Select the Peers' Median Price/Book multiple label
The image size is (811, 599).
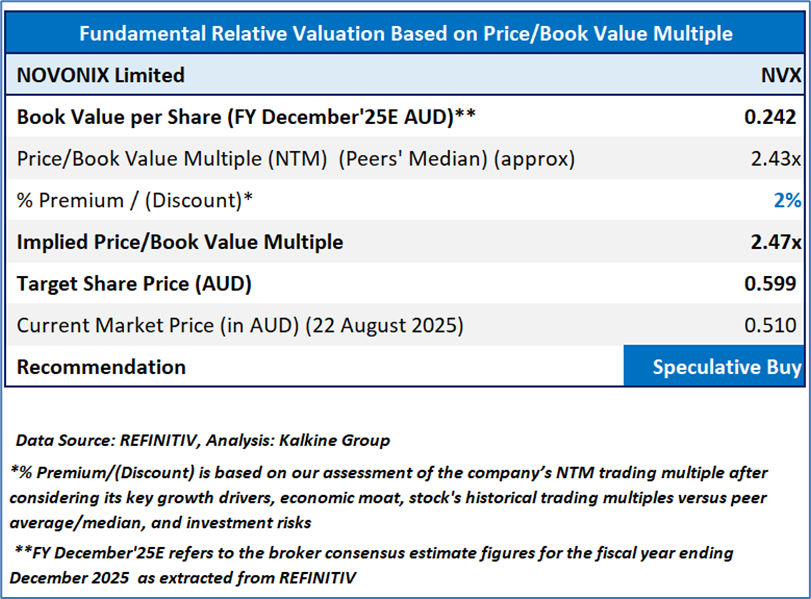(x=296, y=158)
